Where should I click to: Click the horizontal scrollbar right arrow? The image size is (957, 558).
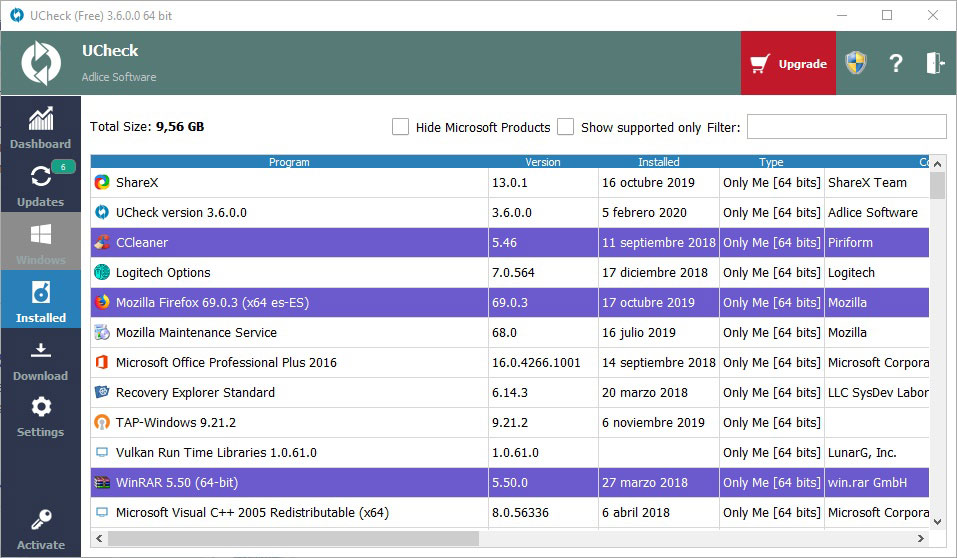tap(921, 538)
